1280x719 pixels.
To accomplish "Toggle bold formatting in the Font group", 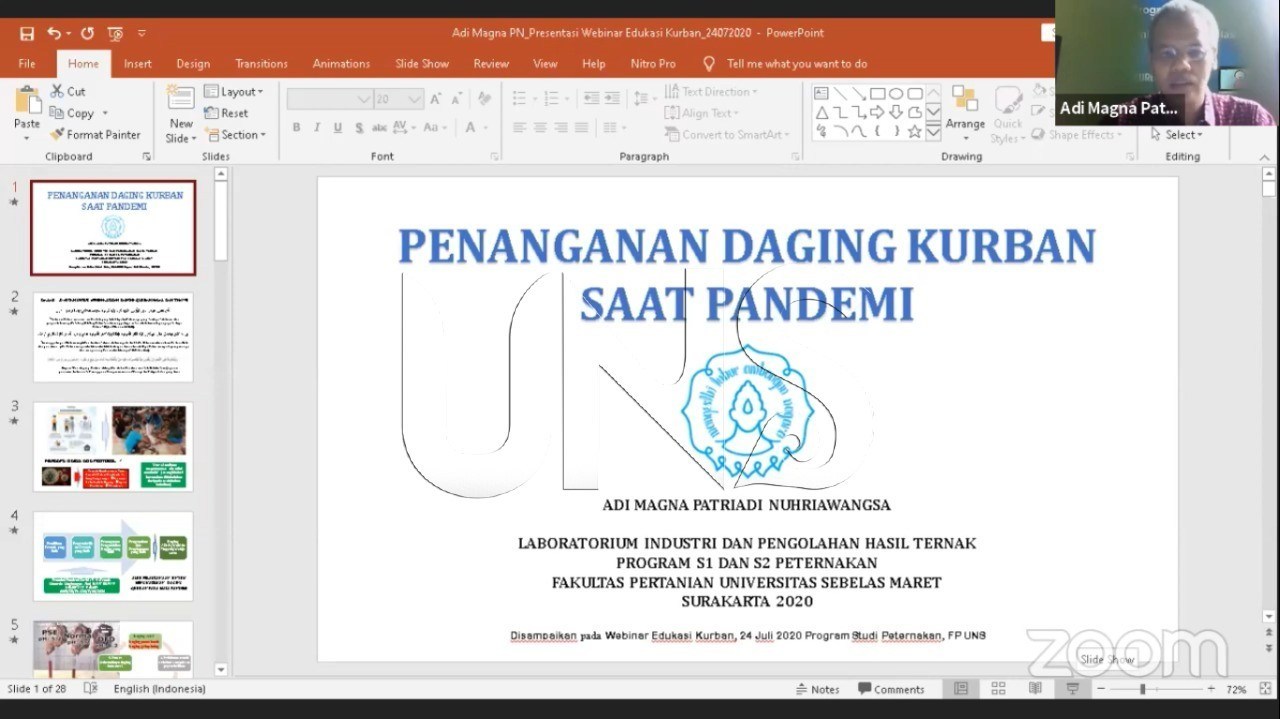I will tap(297, 127).
